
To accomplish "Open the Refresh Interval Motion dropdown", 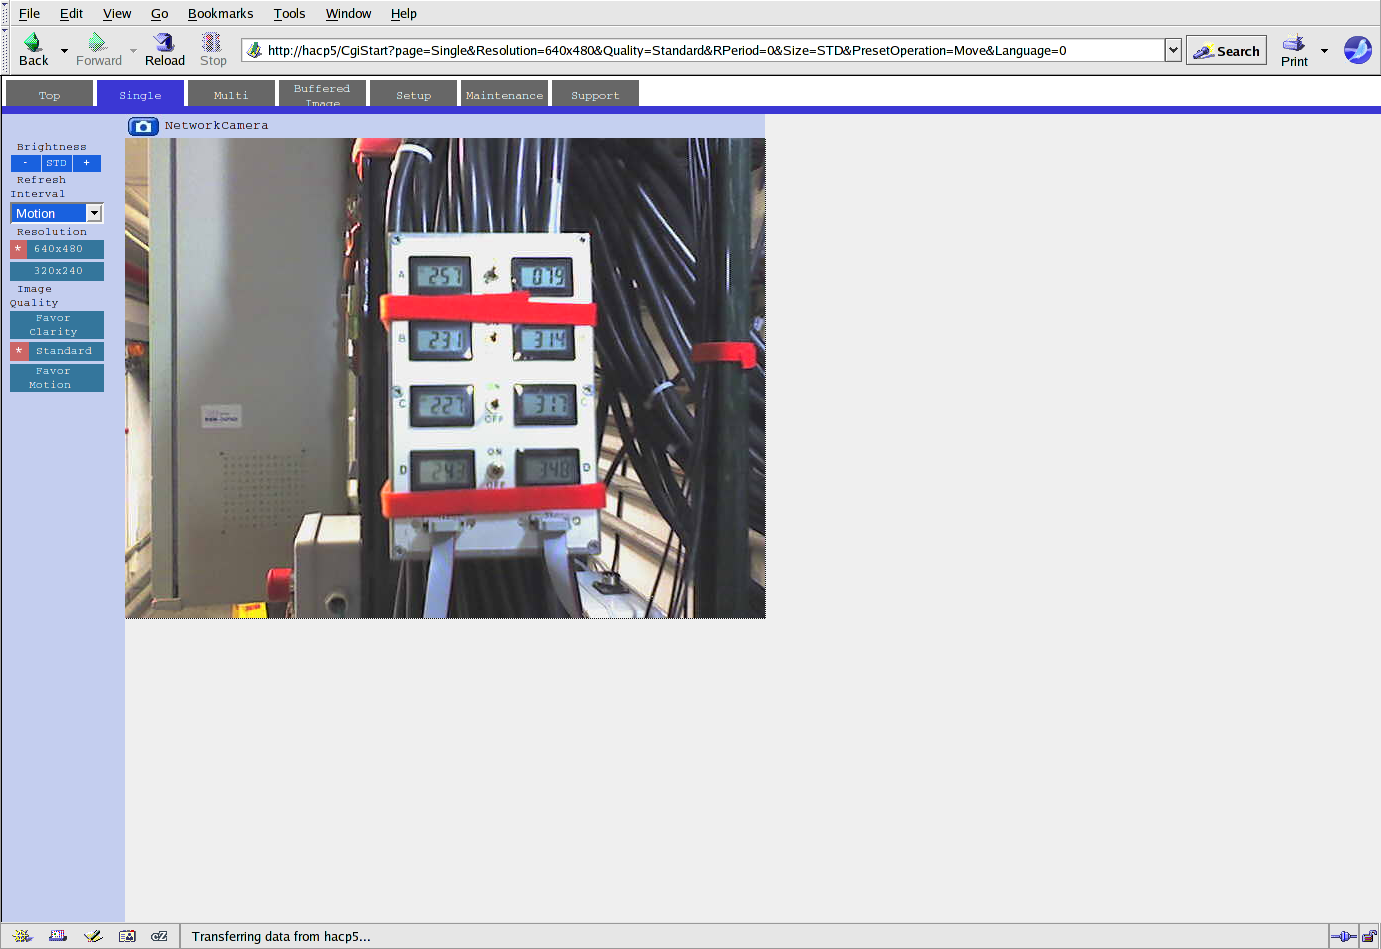I will click(57, 213).
